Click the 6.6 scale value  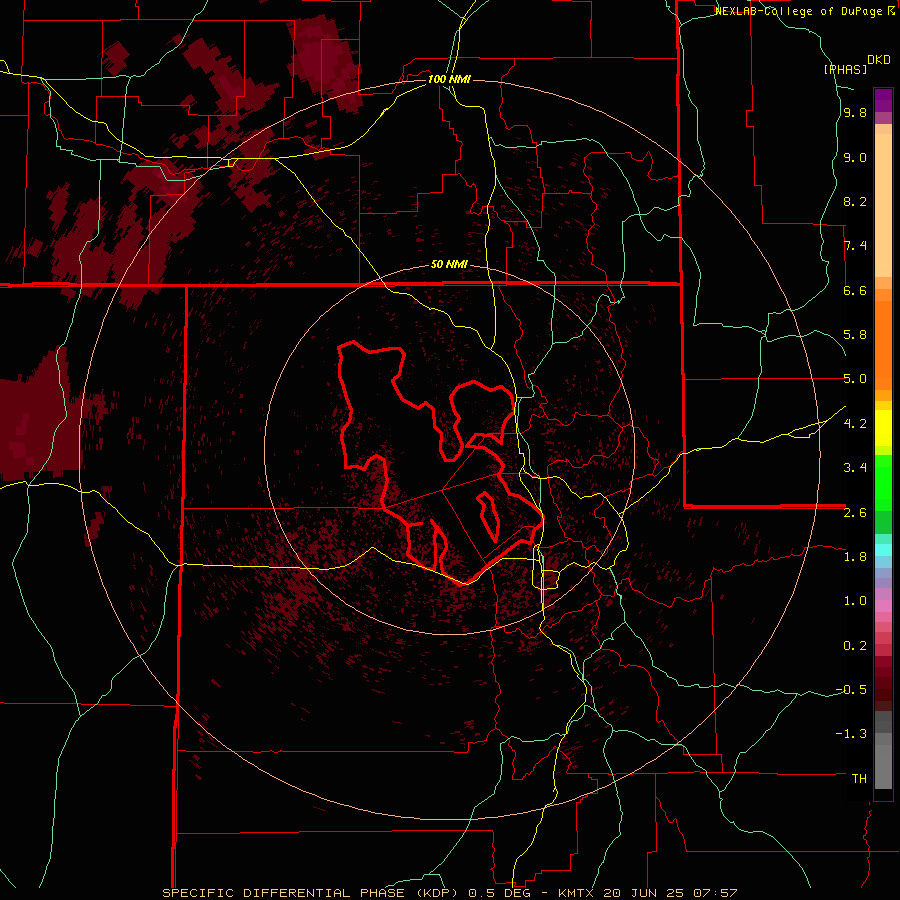pyautogui.click(x=855, y=290)
